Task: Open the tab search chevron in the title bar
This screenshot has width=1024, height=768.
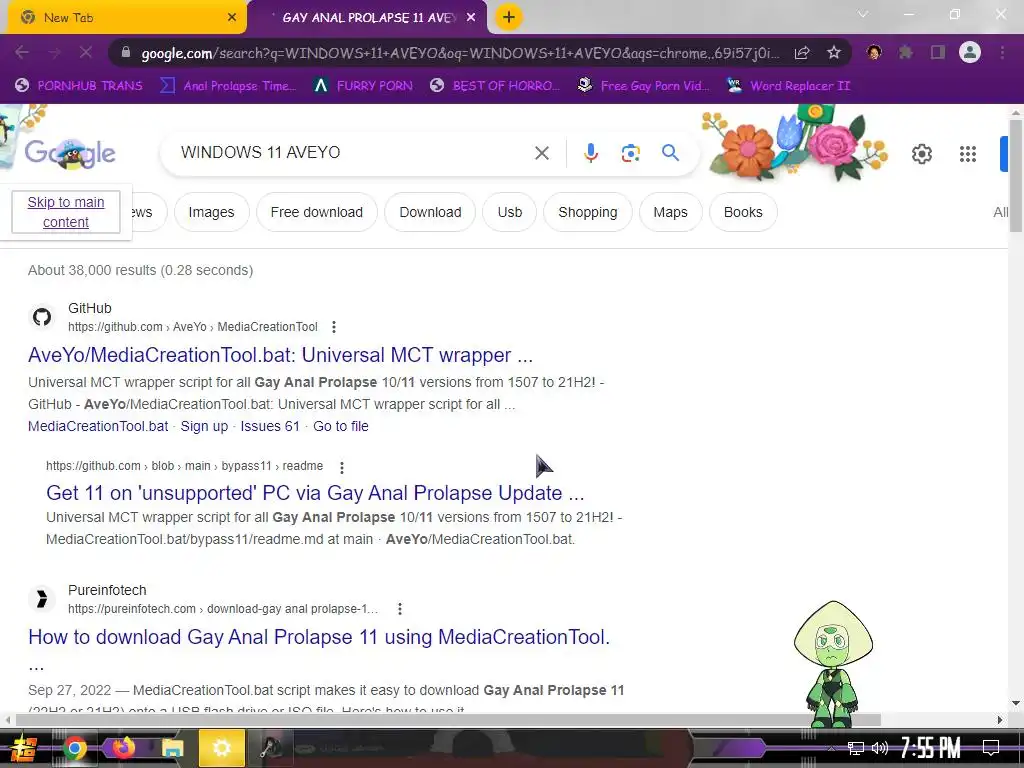Action: coord(863,14)
